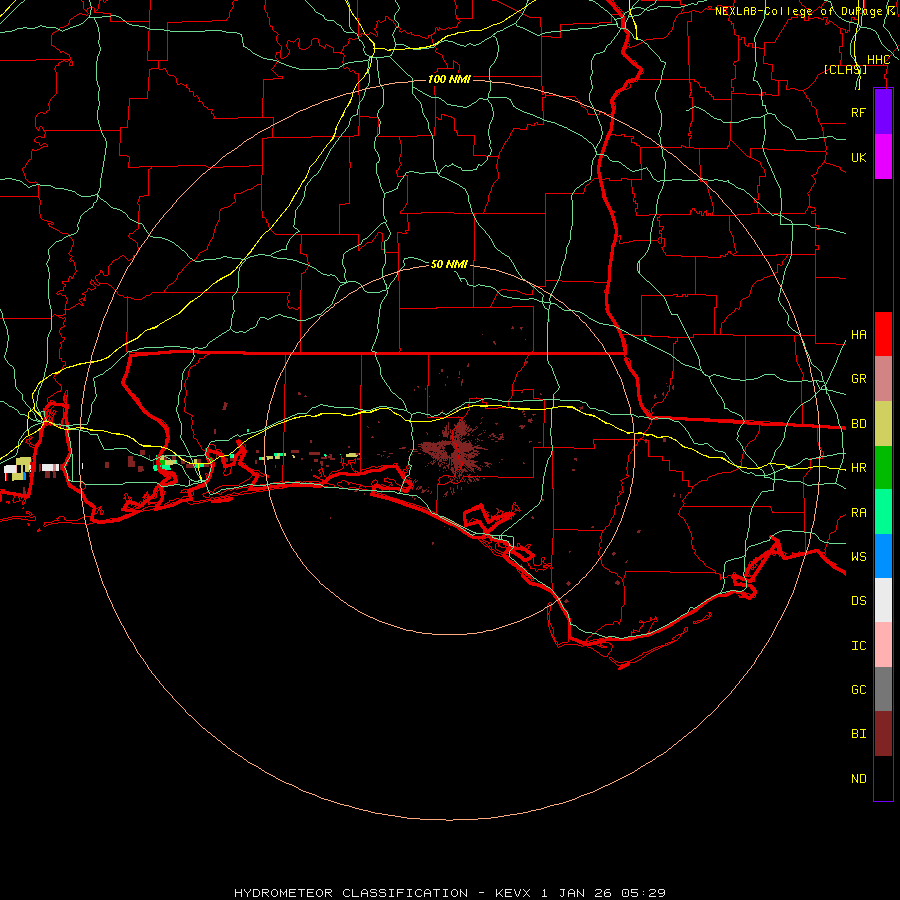Click the radar site clutter burst center
This screenshot has width=900, height=900.
point(449,449)
